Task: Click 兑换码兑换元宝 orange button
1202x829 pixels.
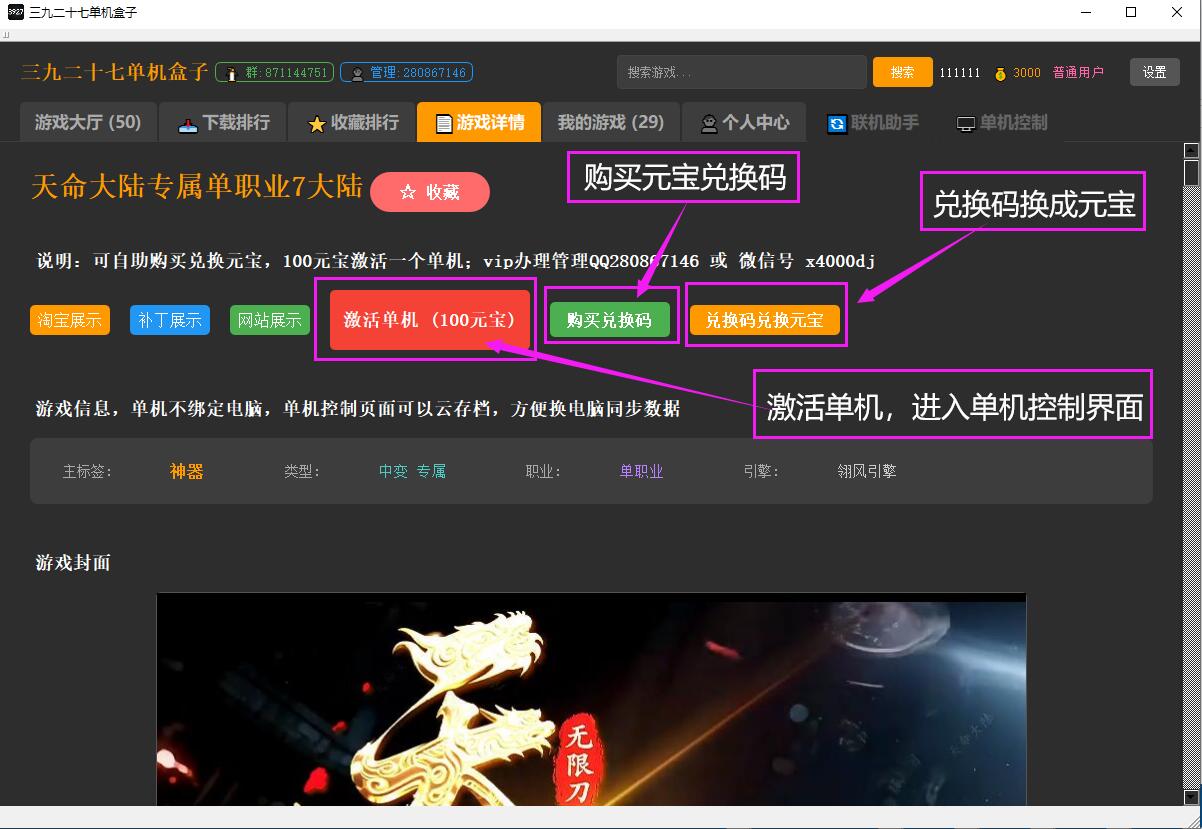Action: coord(764,320)
